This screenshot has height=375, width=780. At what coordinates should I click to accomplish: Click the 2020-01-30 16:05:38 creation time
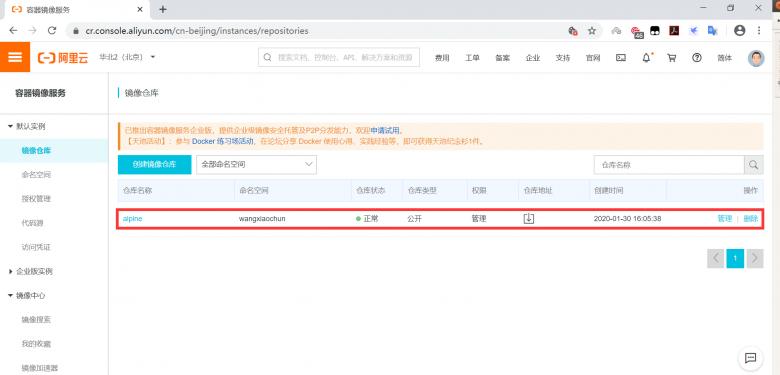click(x=627, y=218)
